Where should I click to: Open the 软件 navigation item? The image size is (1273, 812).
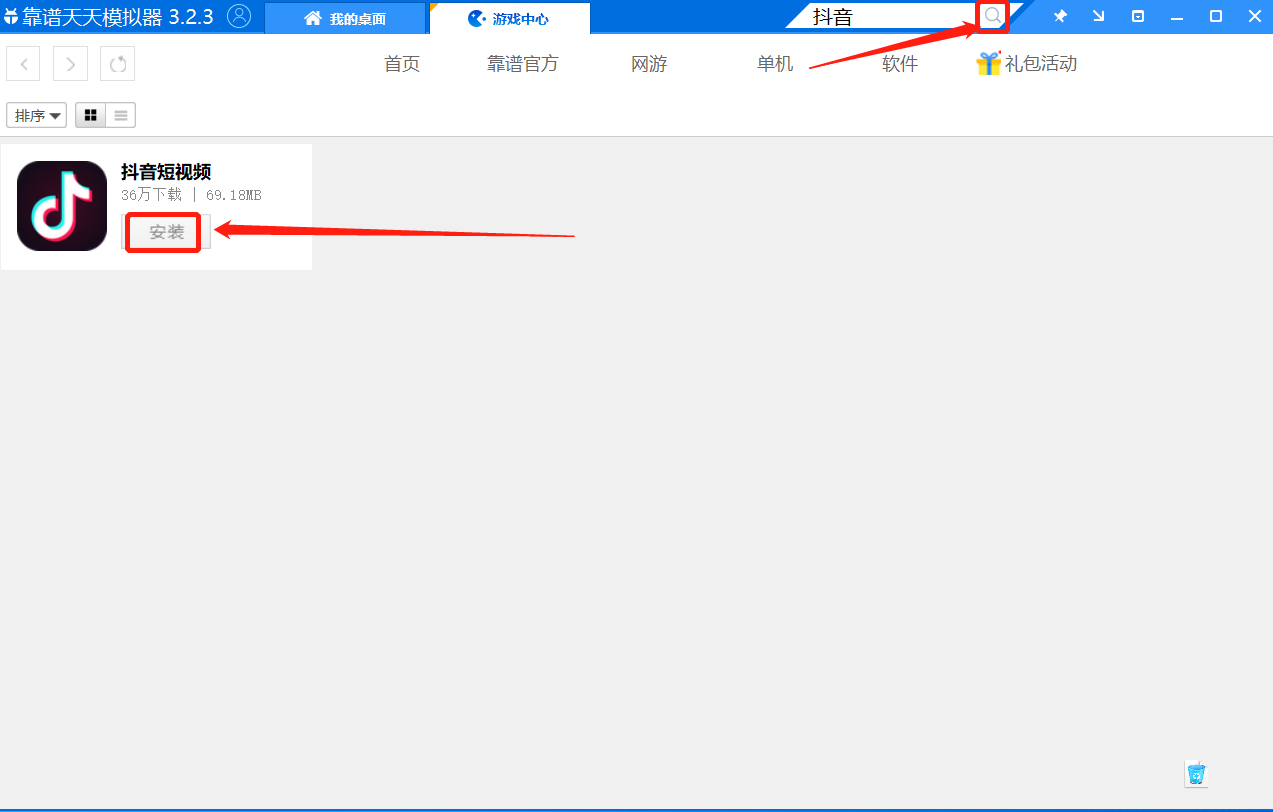pyautogui.click(x=900, y=64)
